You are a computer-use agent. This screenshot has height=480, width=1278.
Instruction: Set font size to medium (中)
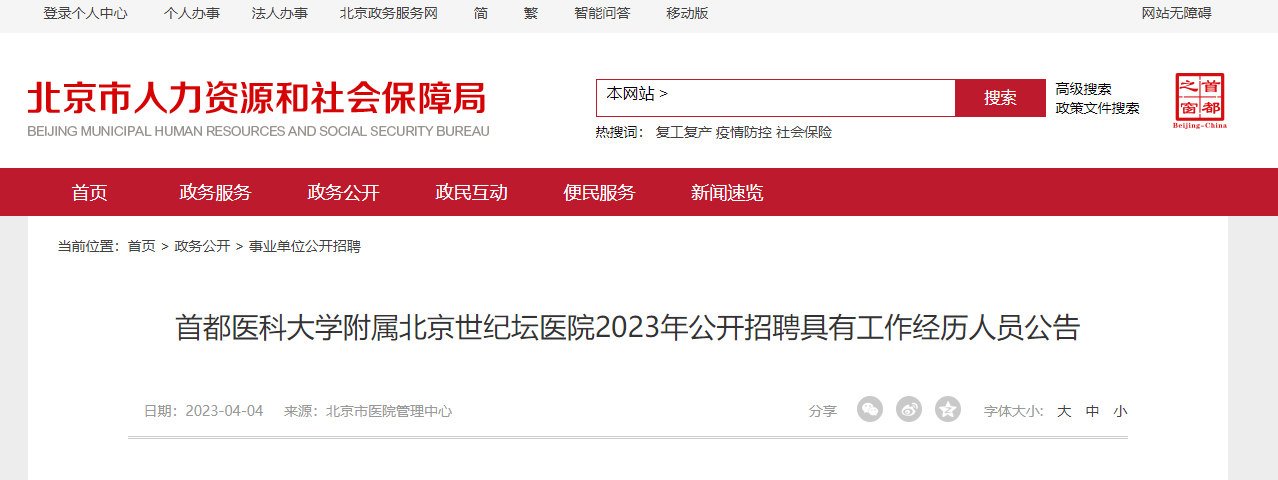(x=1092, y=411)
